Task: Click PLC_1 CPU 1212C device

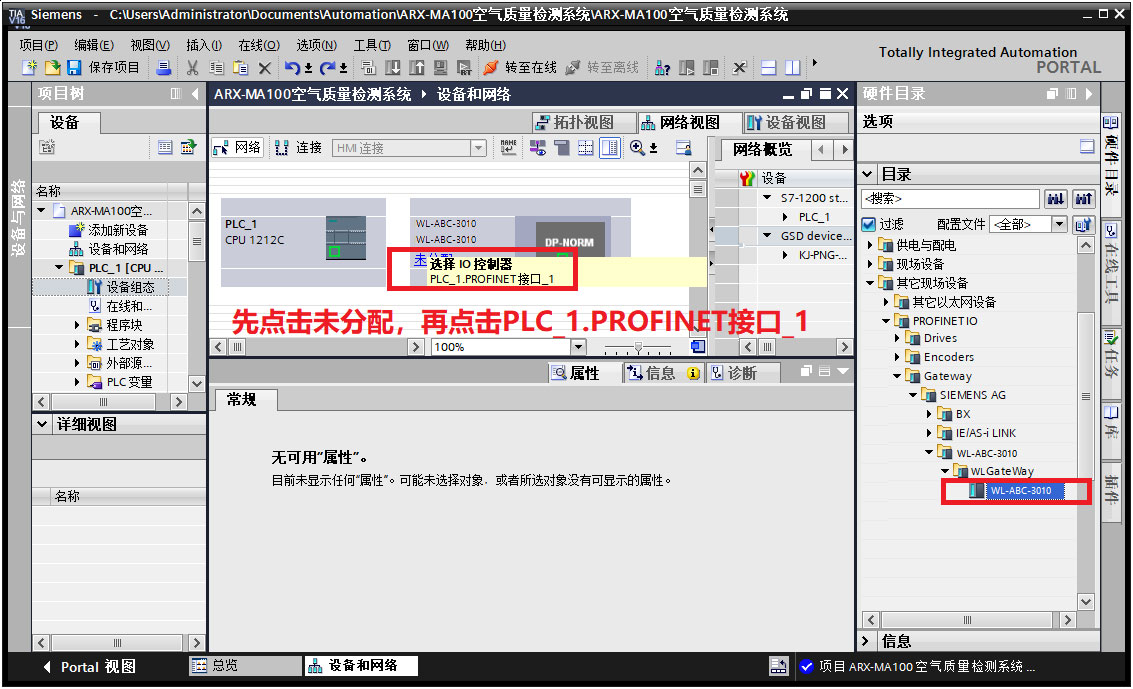Action: pyautogui.click(x=303, y=243)
